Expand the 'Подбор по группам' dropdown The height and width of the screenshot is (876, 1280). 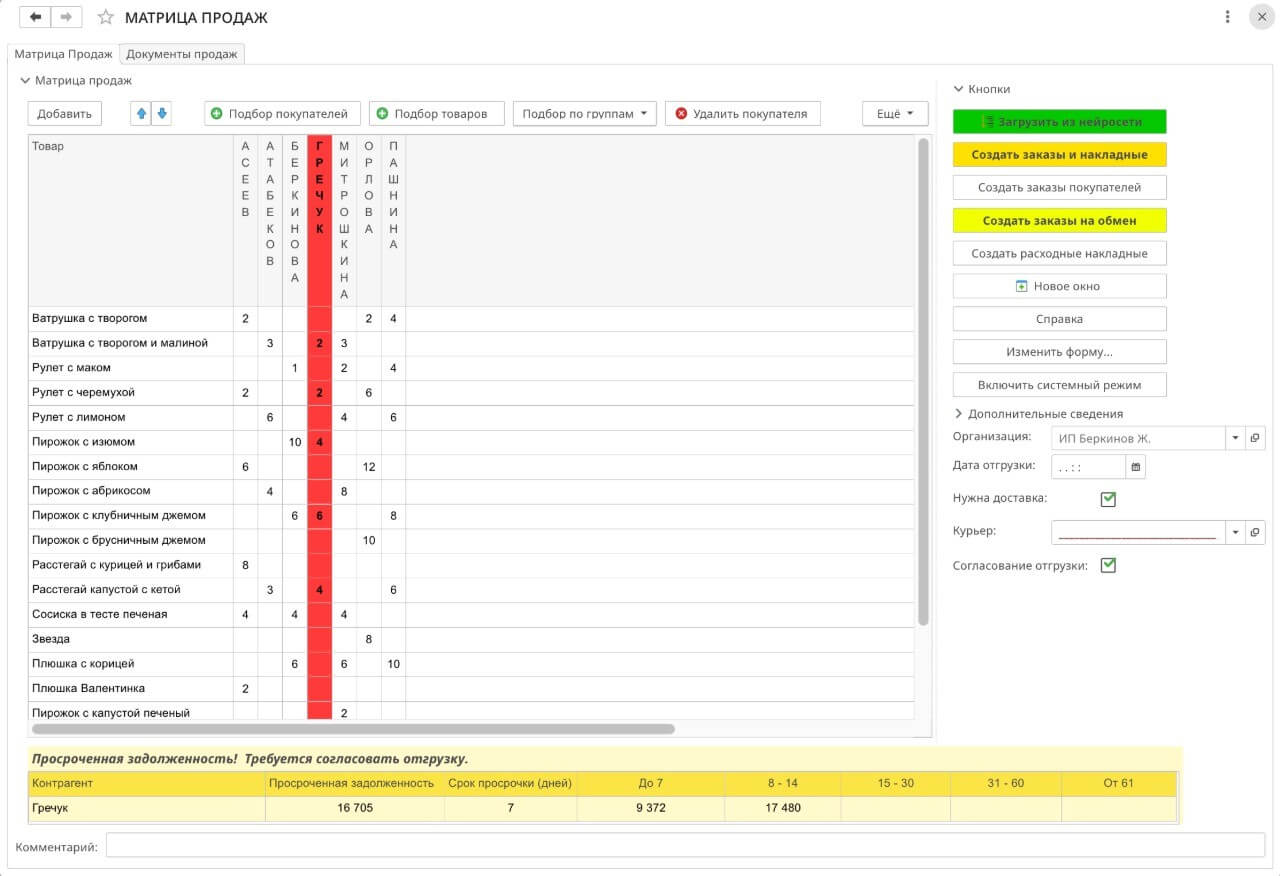pos(585,114)
